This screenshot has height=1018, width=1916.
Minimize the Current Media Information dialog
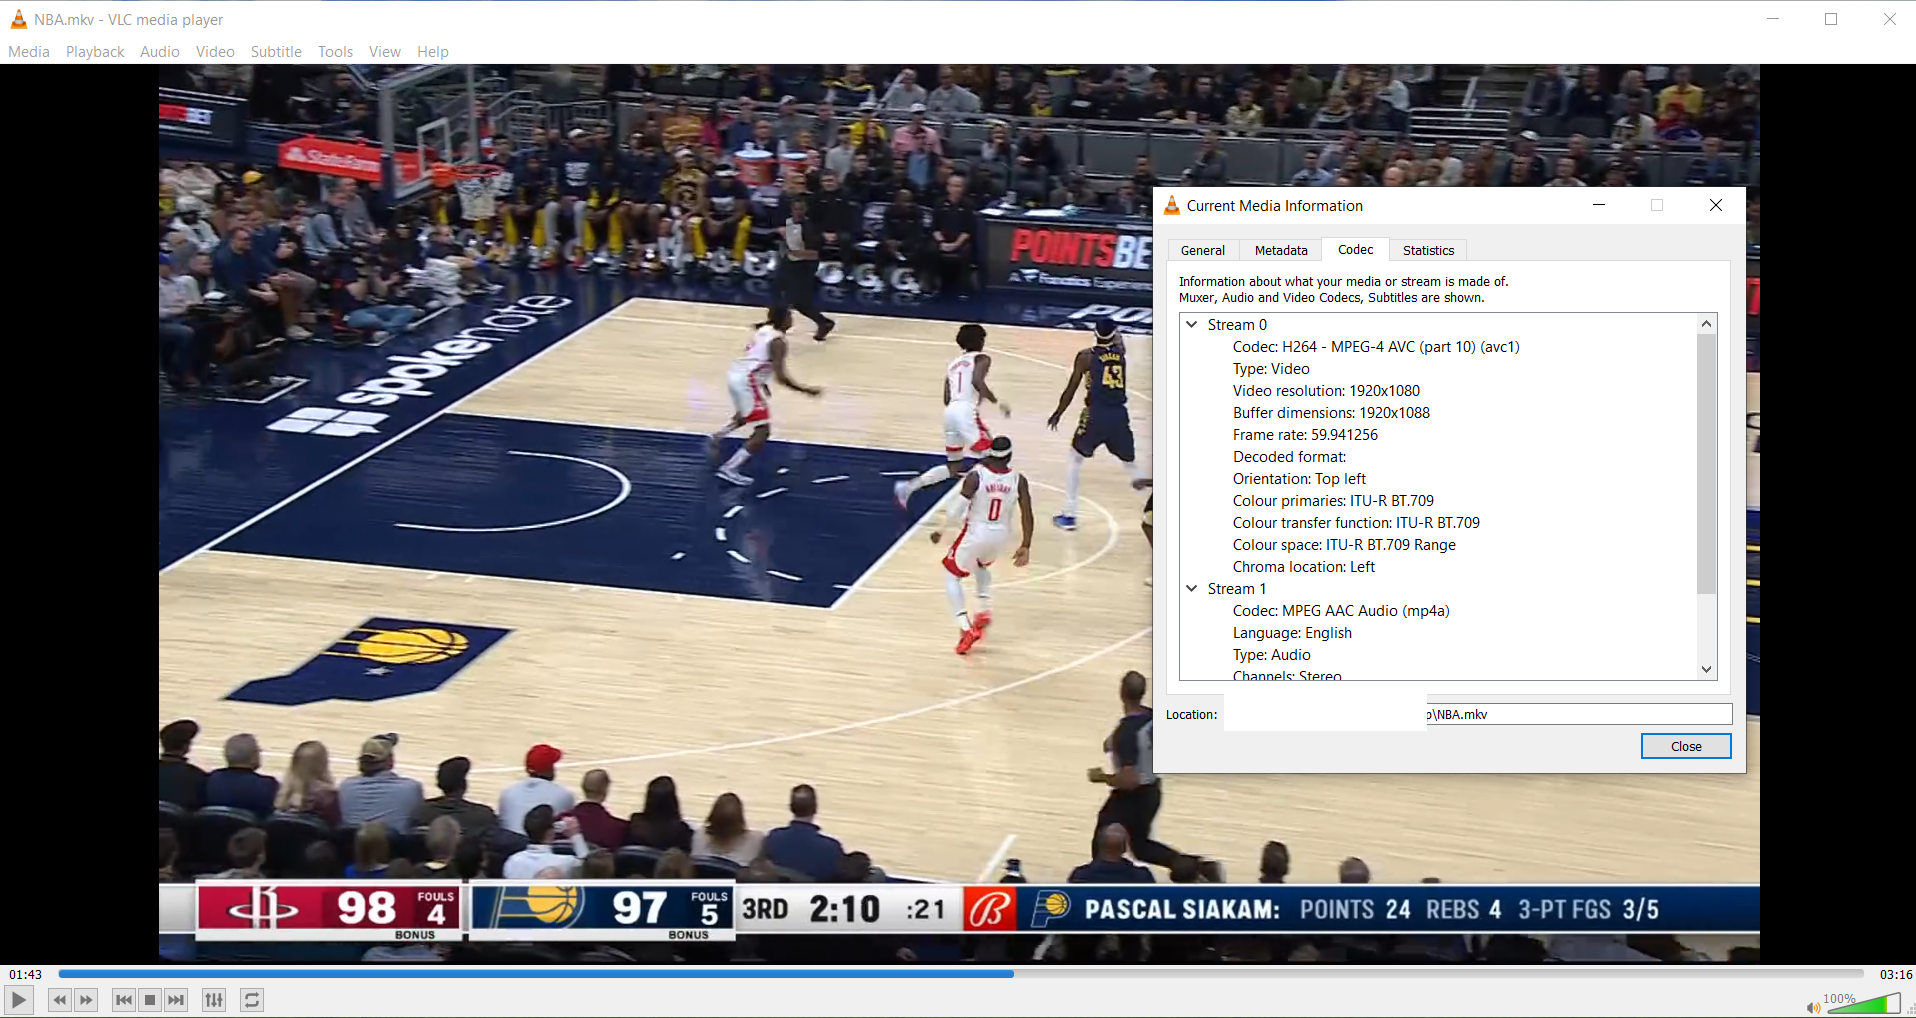pos(1599,205)
